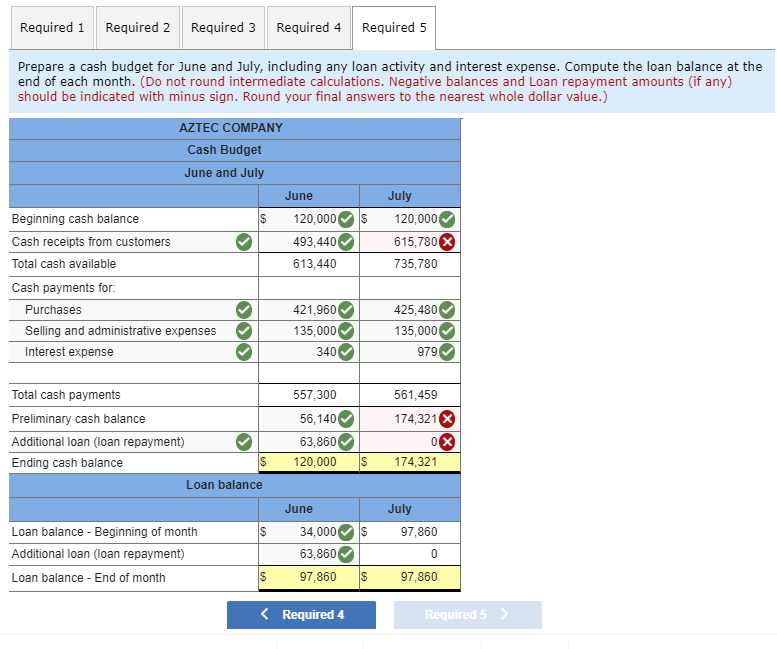Select the Cash receipts from customers row label
The width and height of the screenshot is (777, 649).
pos(91,242)
